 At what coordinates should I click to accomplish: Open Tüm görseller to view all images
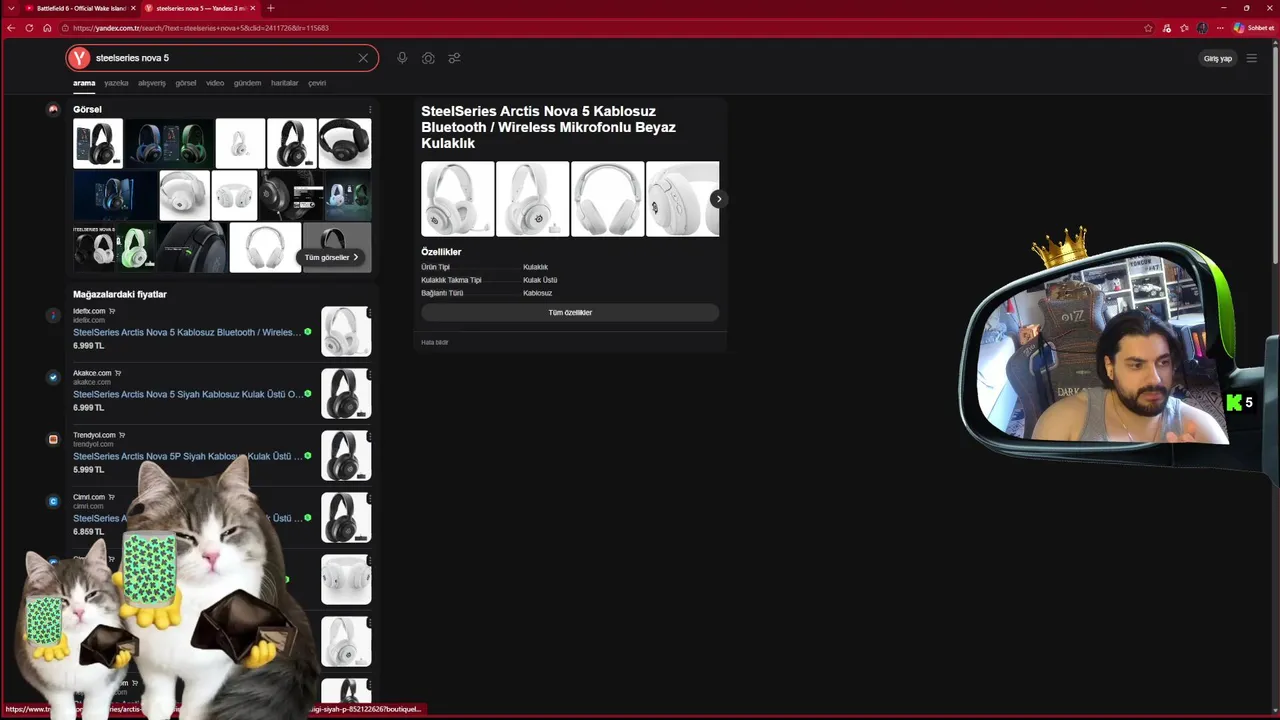332,257
